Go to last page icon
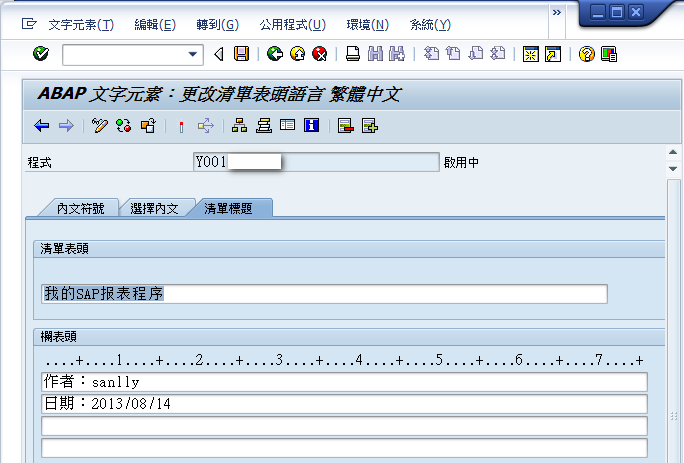The image size is (684, 463). [498, 54]
